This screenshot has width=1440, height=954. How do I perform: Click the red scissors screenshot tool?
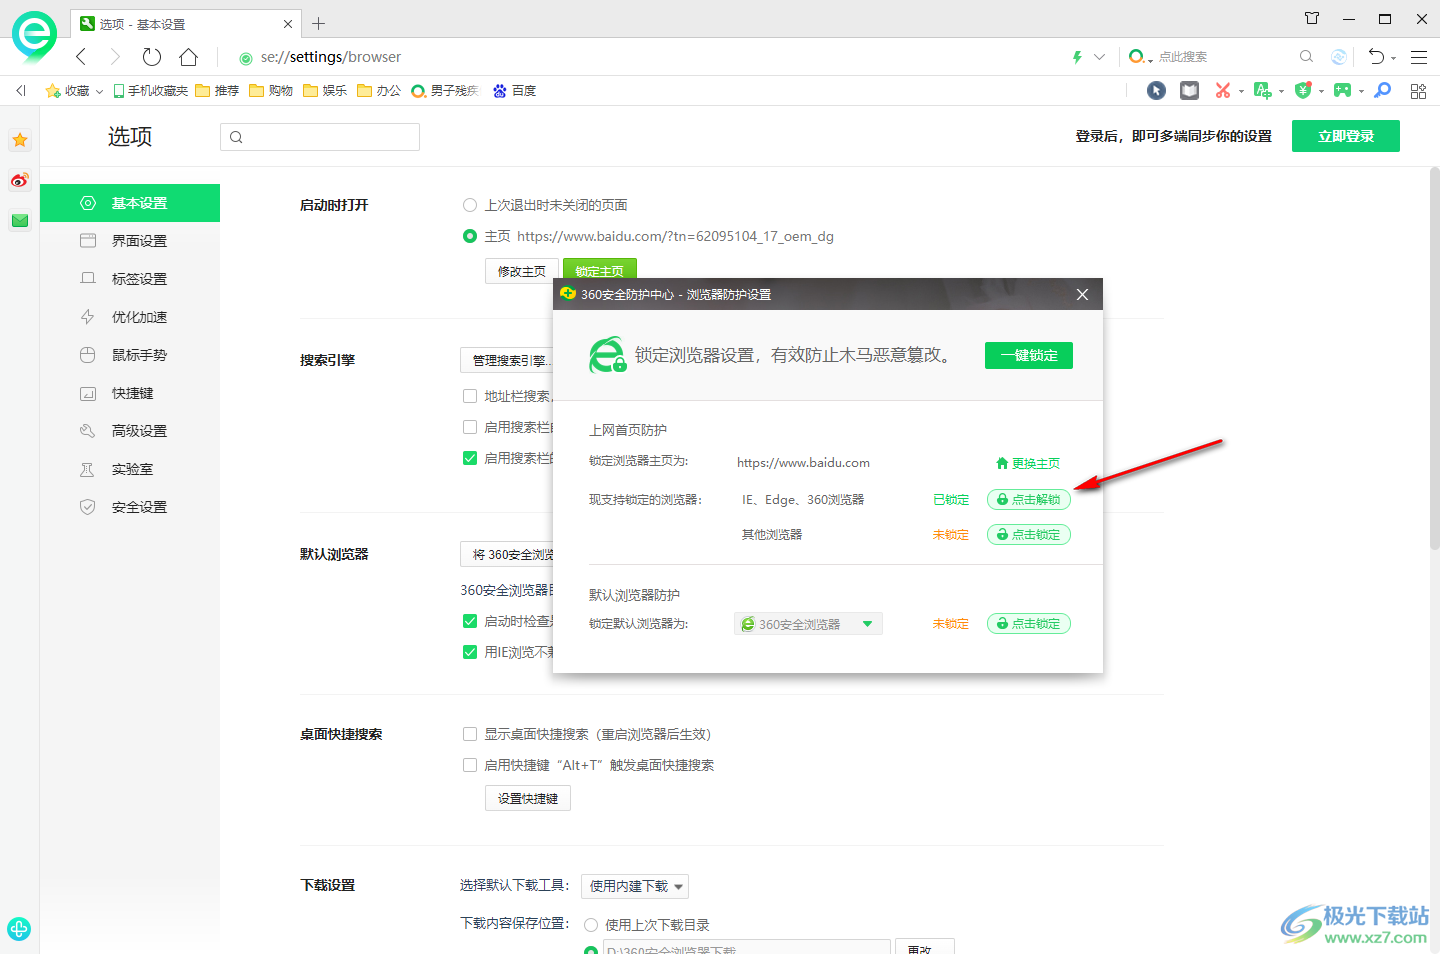[x=1222, y=91]
